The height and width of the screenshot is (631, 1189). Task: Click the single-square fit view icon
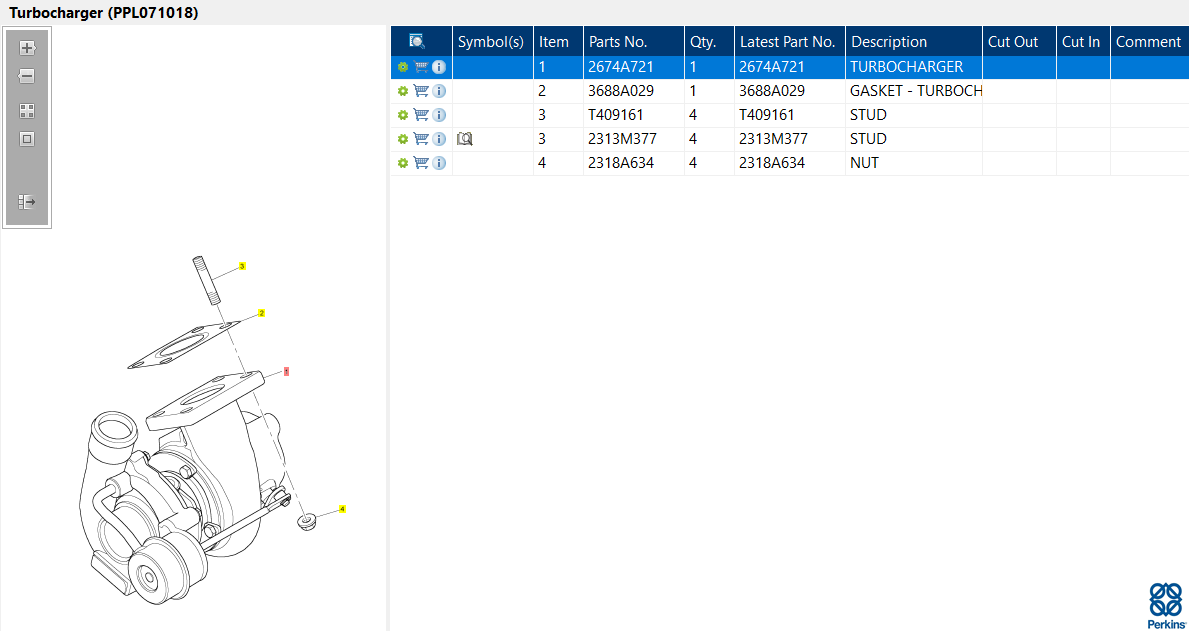[x=27, y=140]
